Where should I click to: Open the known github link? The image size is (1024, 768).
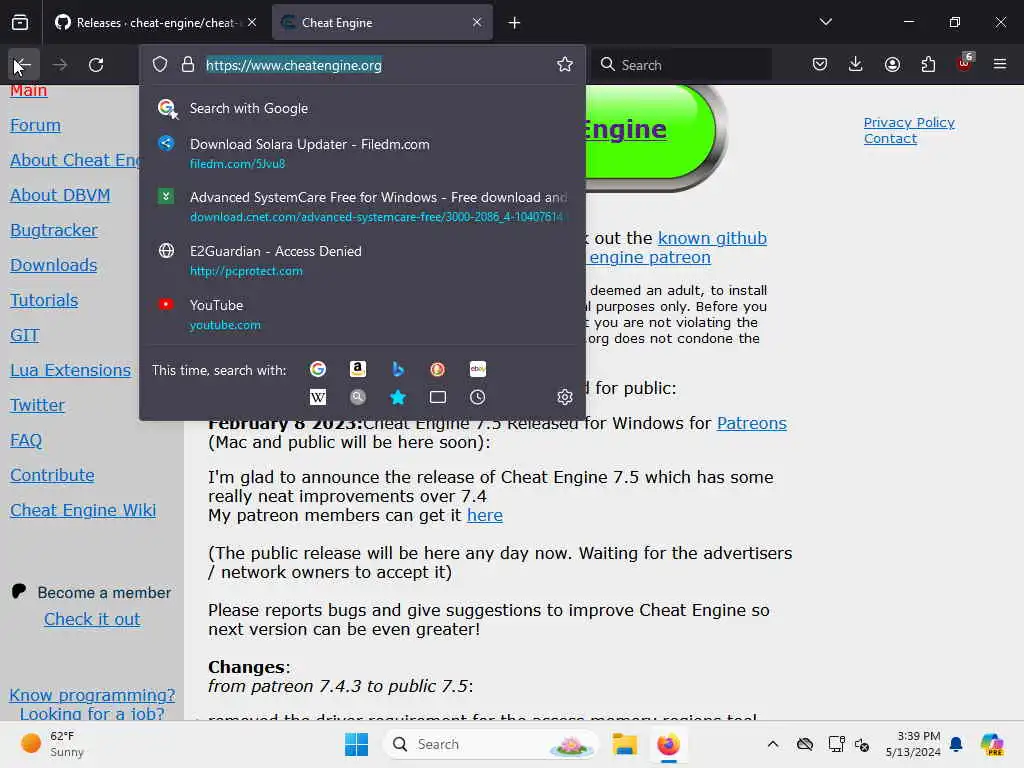[712, 238]
